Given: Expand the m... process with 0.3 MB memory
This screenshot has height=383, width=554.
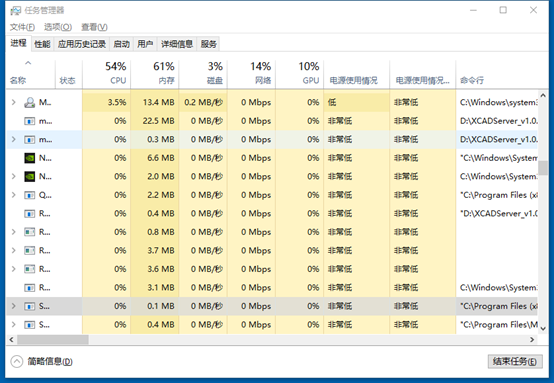Looking at the screenshot, I should coord(13,140).
